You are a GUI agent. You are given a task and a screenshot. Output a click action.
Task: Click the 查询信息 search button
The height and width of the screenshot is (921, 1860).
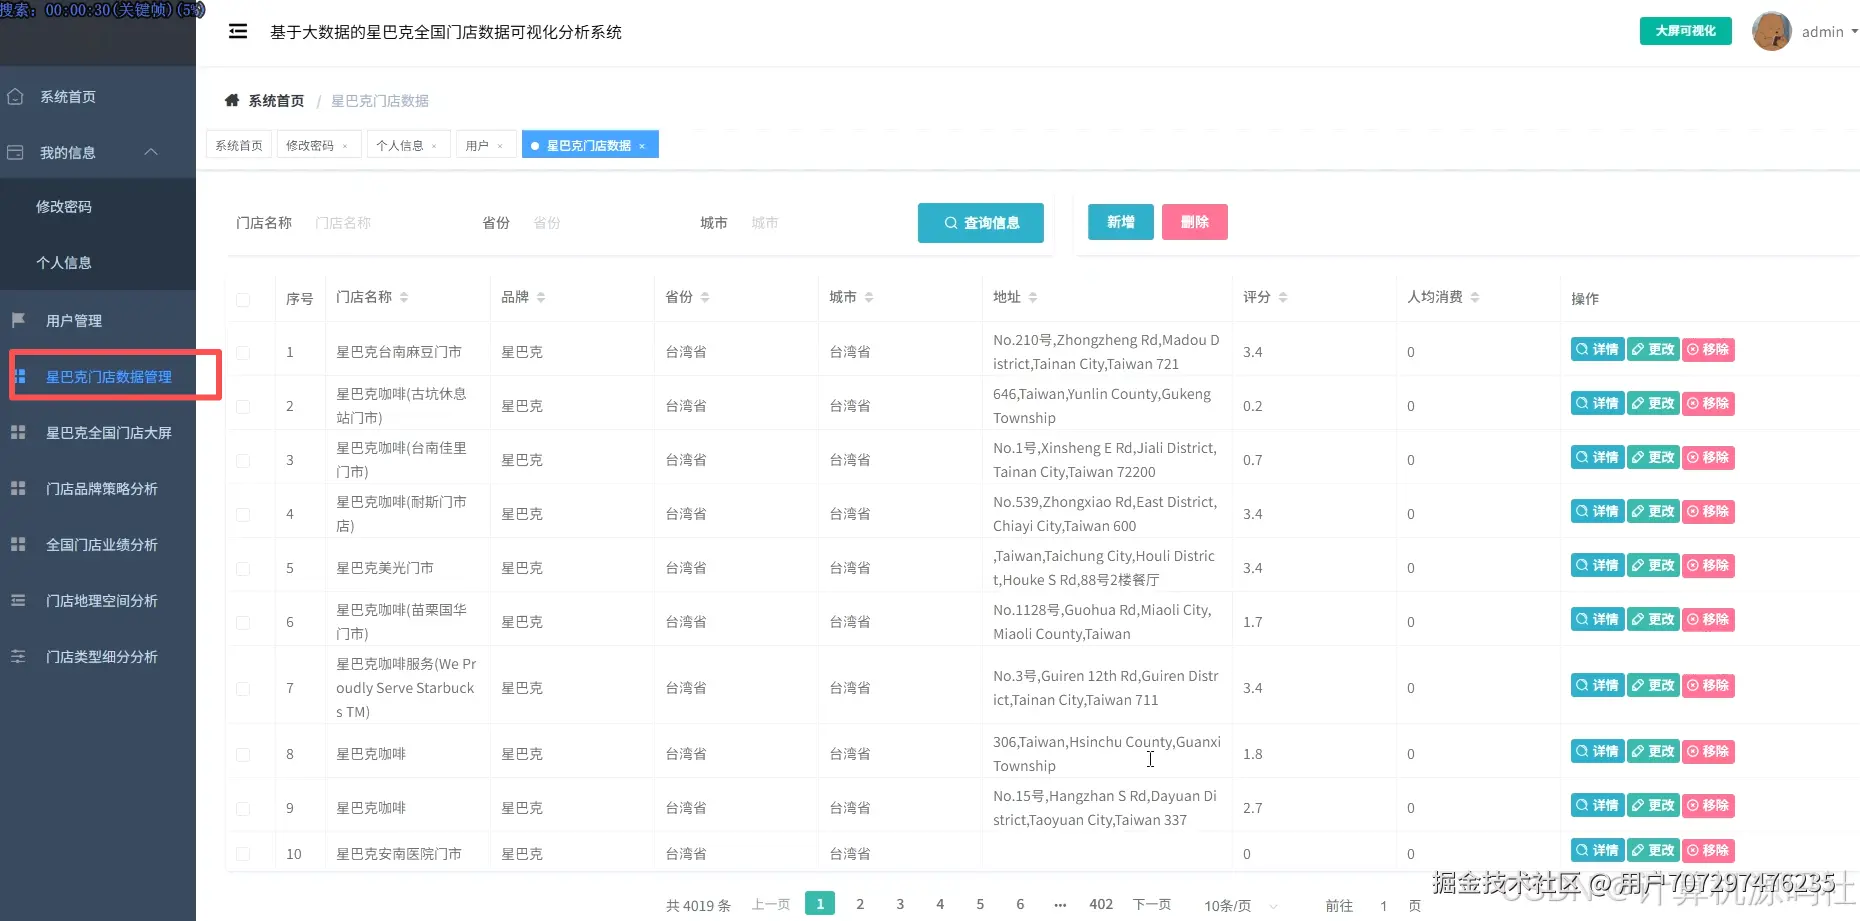[x=981, y=223]
